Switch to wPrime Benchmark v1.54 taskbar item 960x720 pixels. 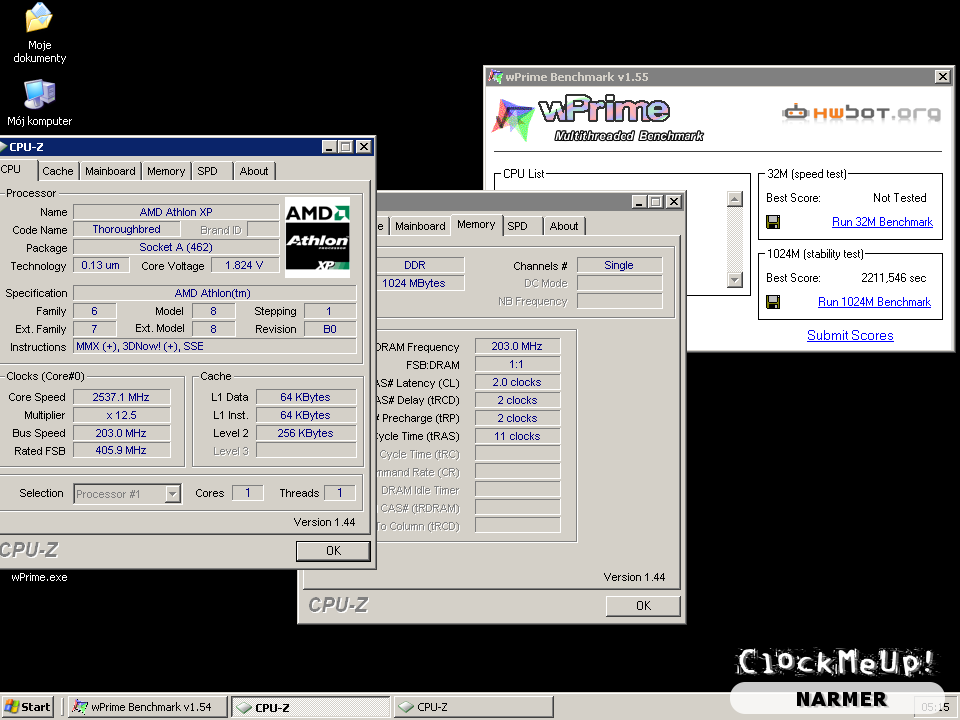pos(148,707)
